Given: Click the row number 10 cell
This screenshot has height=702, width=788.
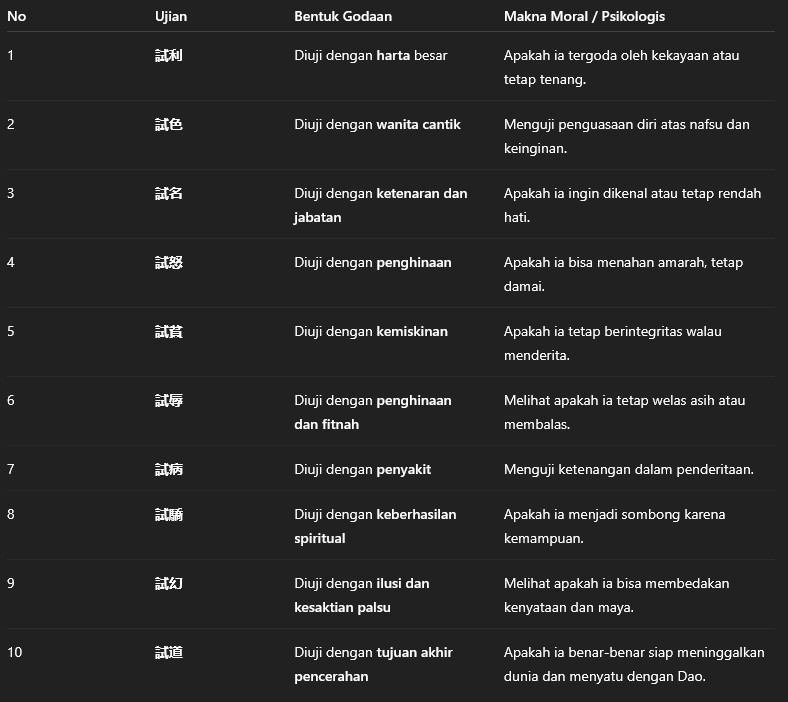Looking at the screenshot, I should coord(15,653).
